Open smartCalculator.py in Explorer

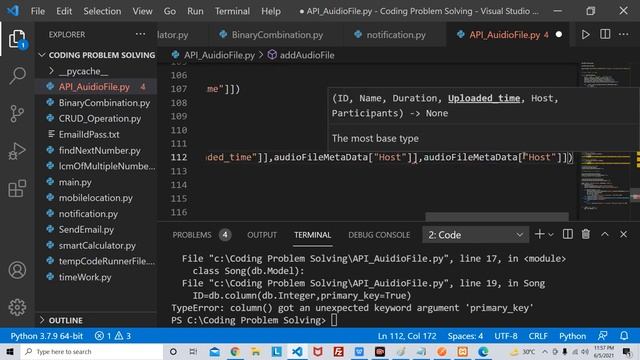[x=96, y=245]
